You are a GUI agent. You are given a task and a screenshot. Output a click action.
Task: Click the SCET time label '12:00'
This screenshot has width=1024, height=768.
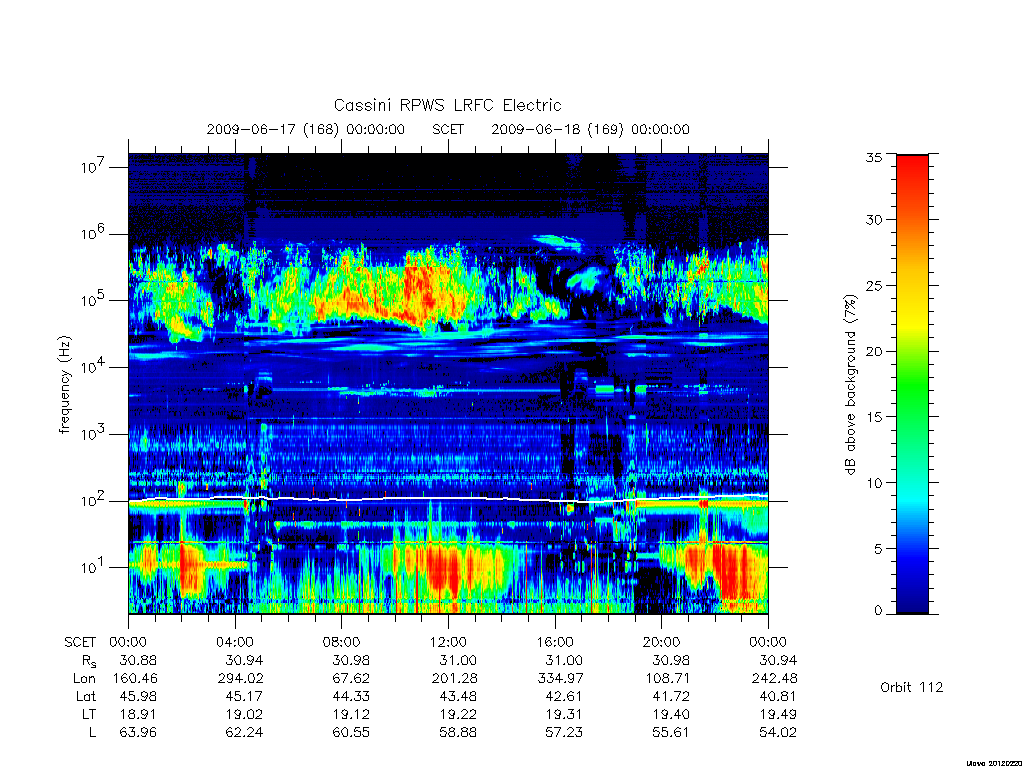(448, 642)
